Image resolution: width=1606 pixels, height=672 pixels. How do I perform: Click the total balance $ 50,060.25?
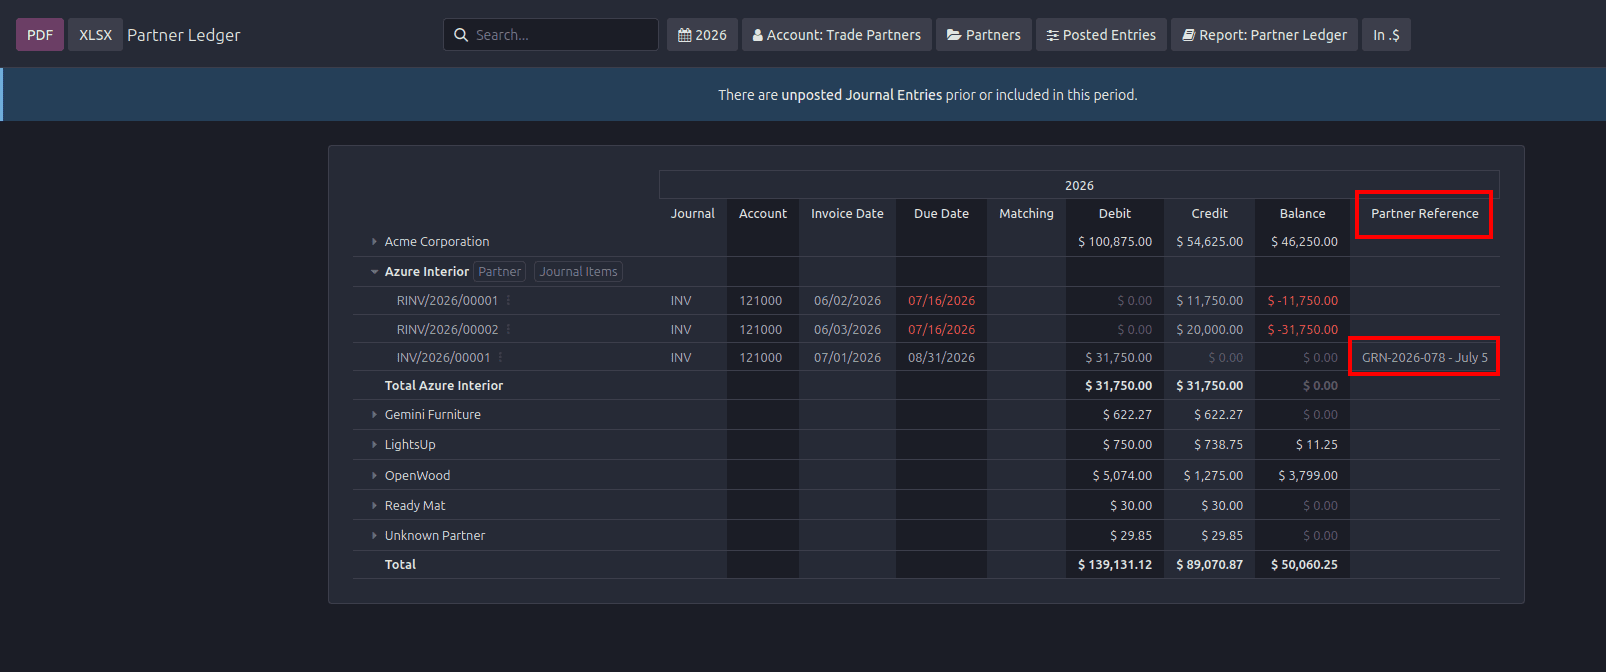[x=1304, y=565]
